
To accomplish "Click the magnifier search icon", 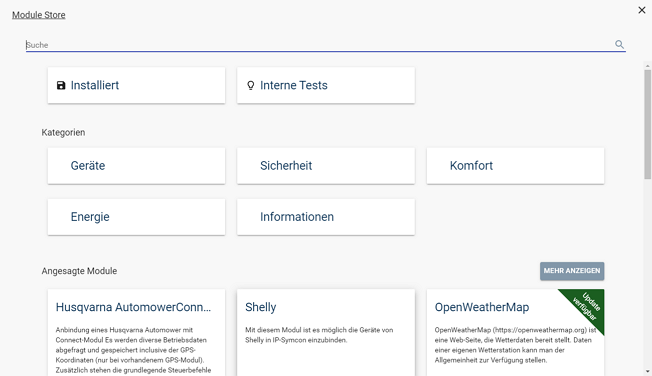I will click(x=619, y=45).
